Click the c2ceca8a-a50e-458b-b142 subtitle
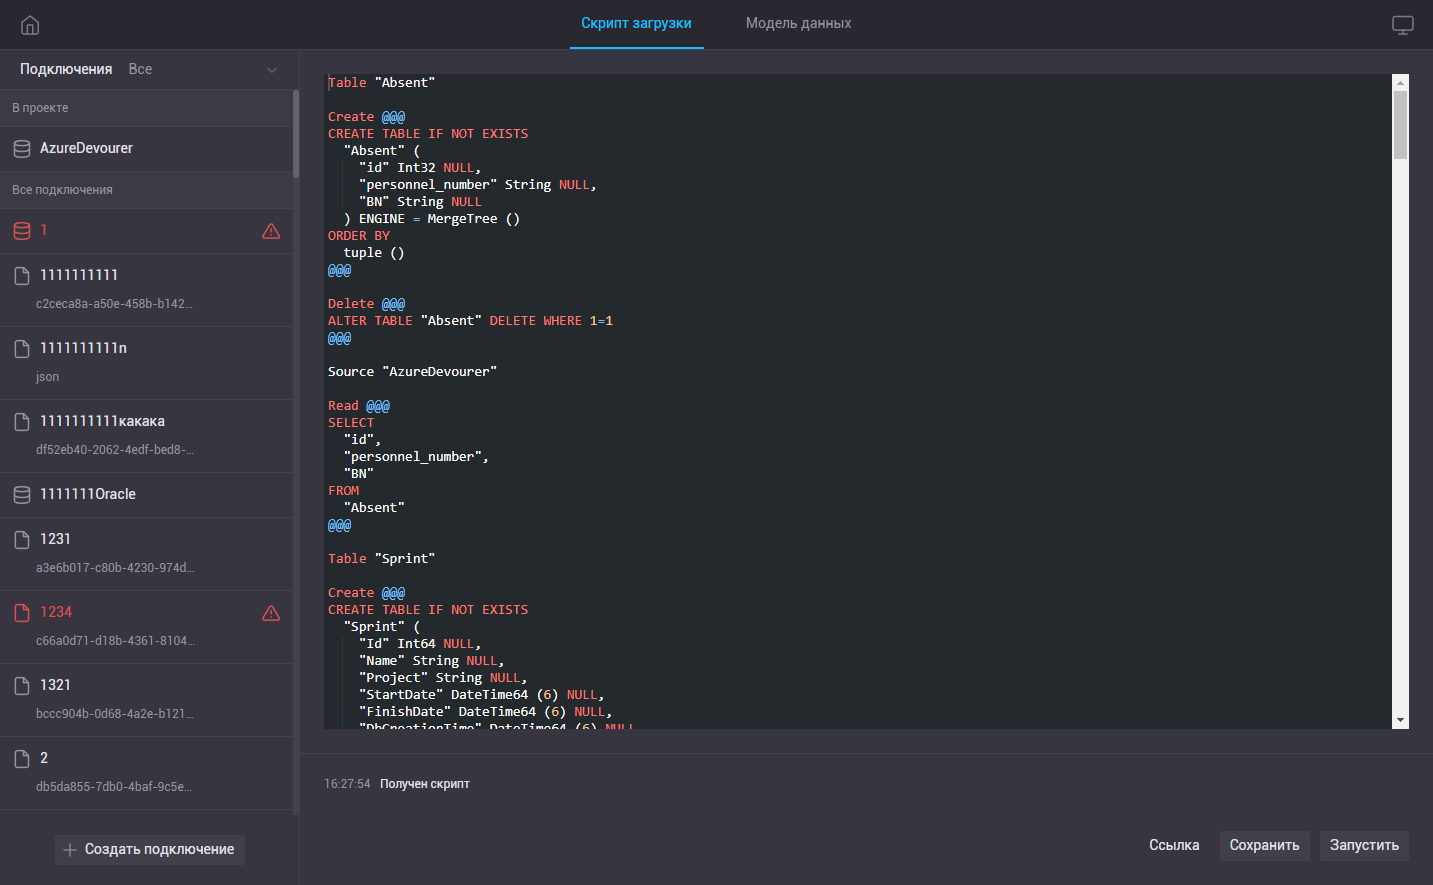 tap(114, 304)
